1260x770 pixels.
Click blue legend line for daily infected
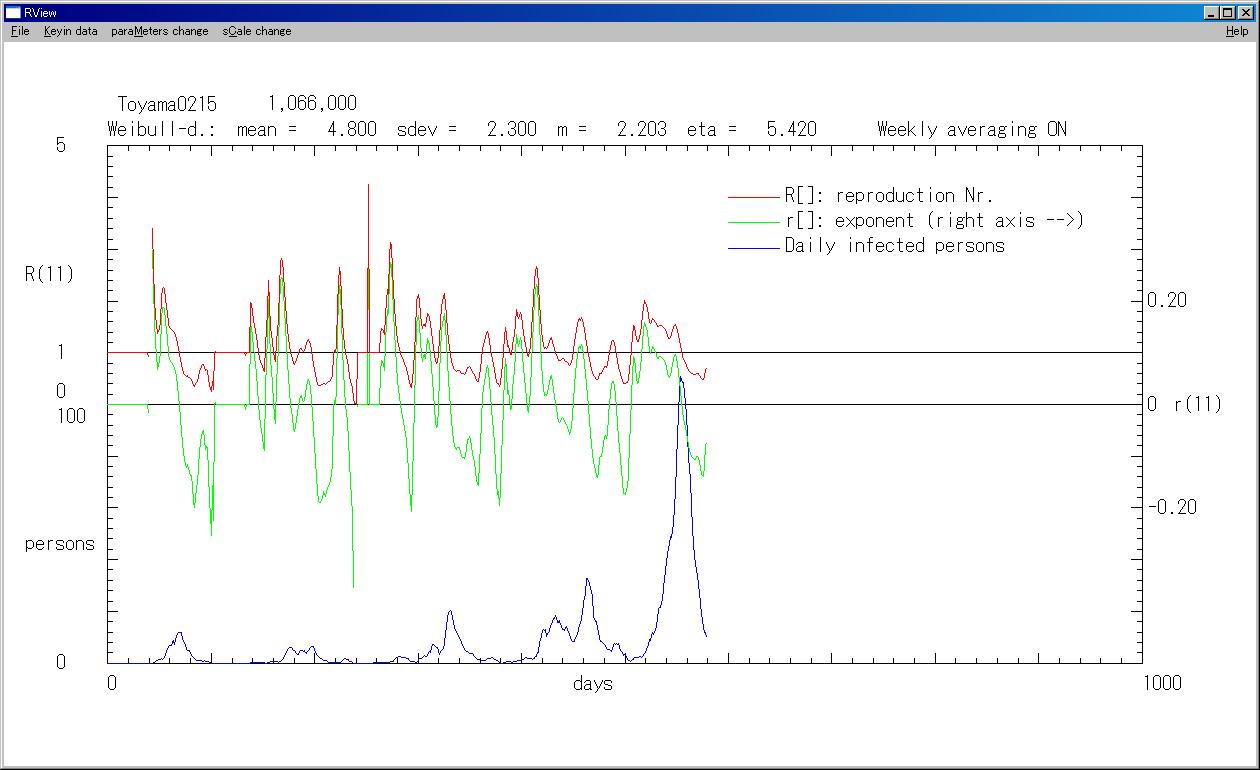click(x=753, y=247)
